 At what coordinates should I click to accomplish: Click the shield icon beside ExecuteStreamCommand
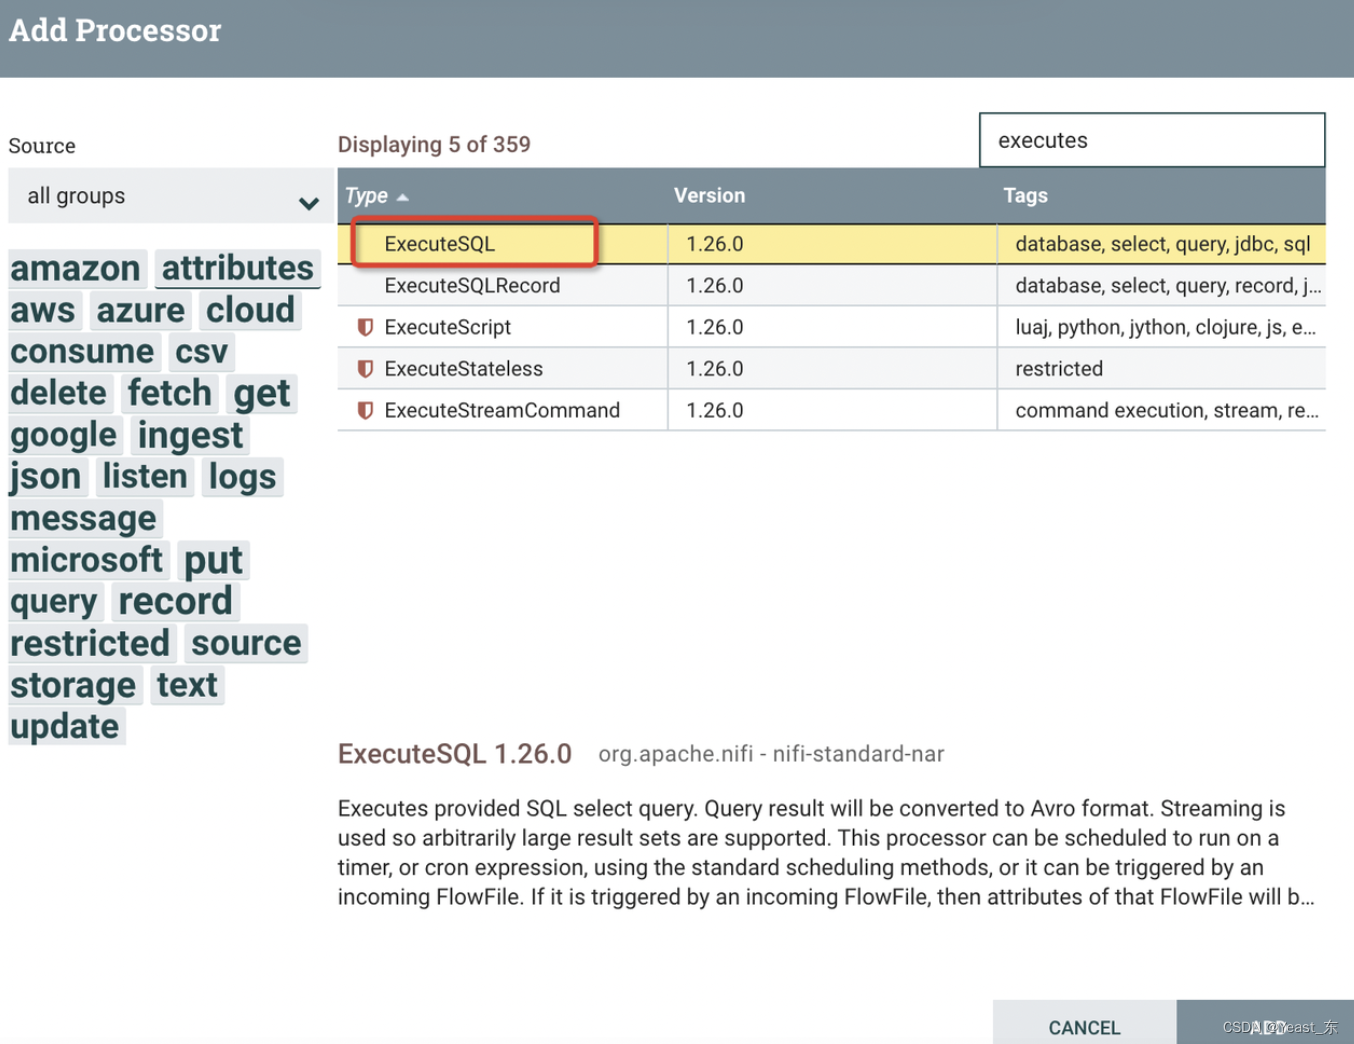(x=365, y=411)
